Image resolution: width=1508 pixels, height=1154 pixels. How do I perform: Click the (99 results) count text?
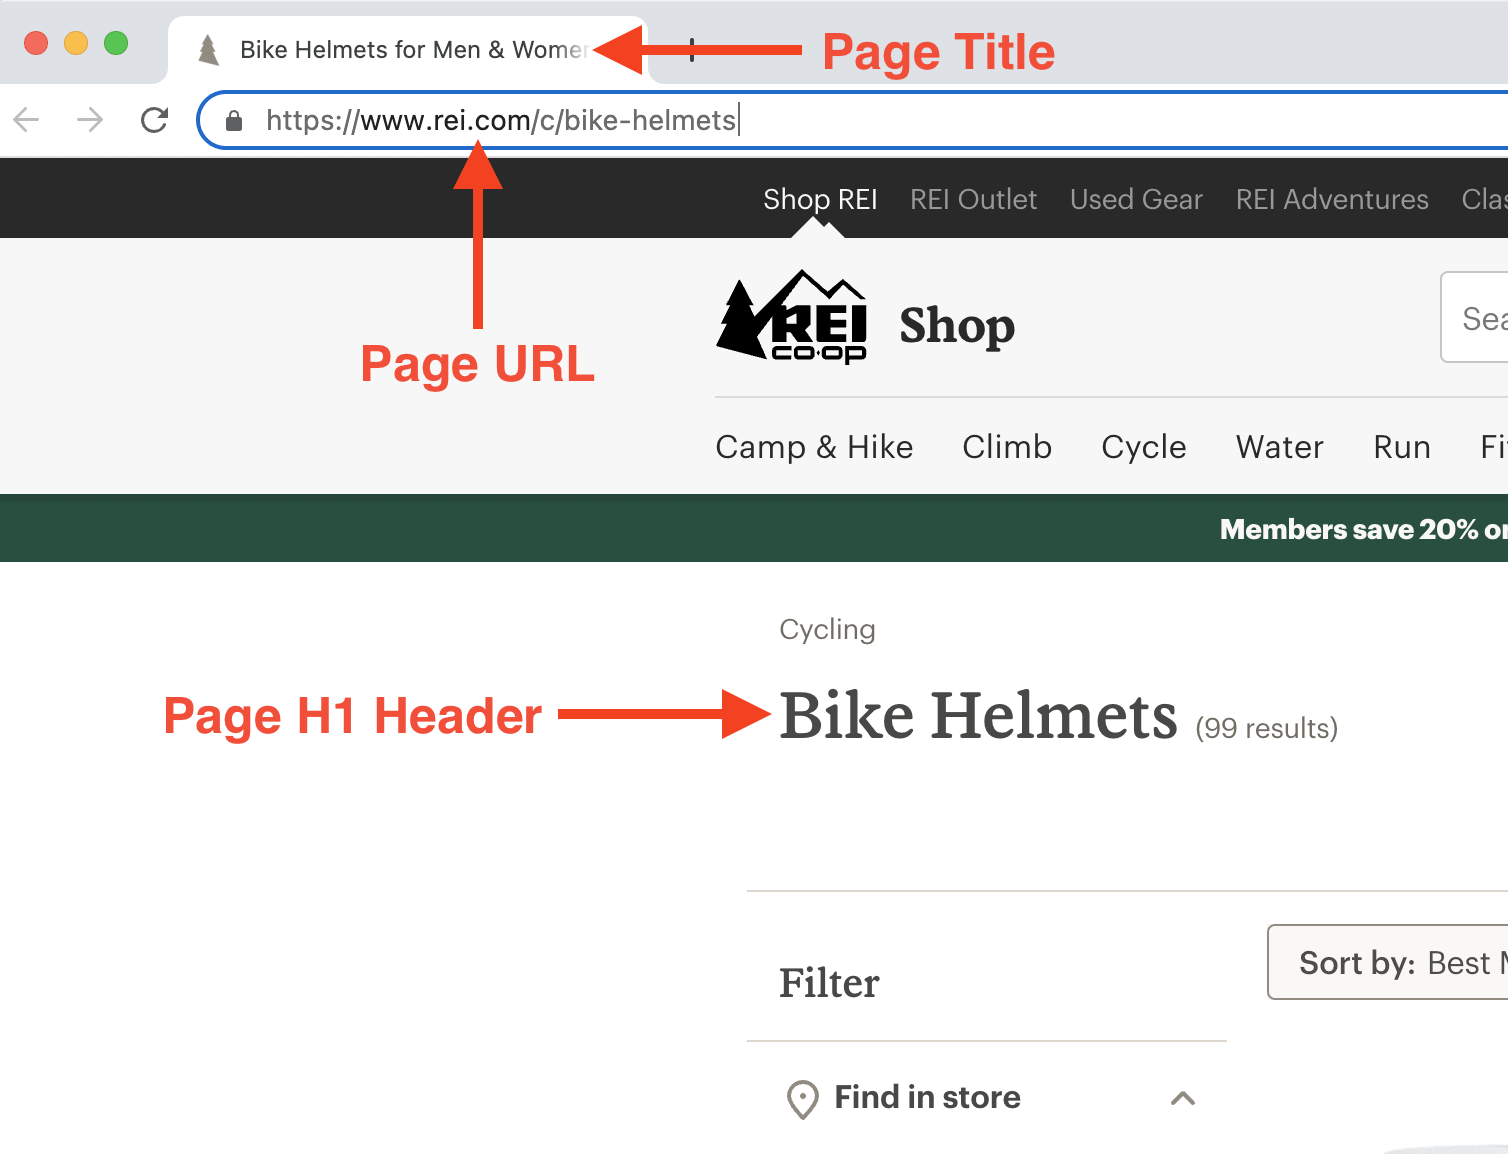coord(1266,728)
